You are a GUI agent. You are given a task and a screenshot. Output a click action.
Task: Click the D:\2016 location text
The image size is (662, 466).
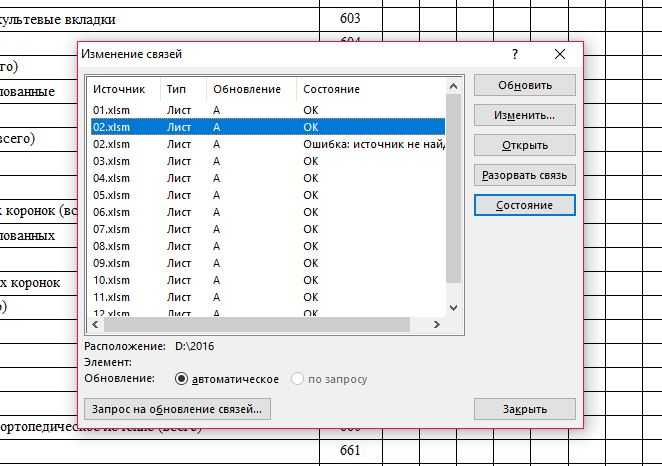195,346
